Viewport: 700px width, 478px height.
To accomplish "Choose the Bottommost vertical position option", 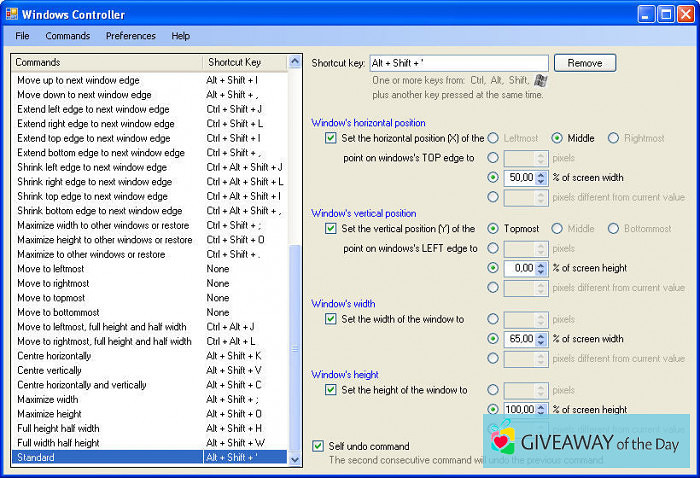I will [613, 229].
